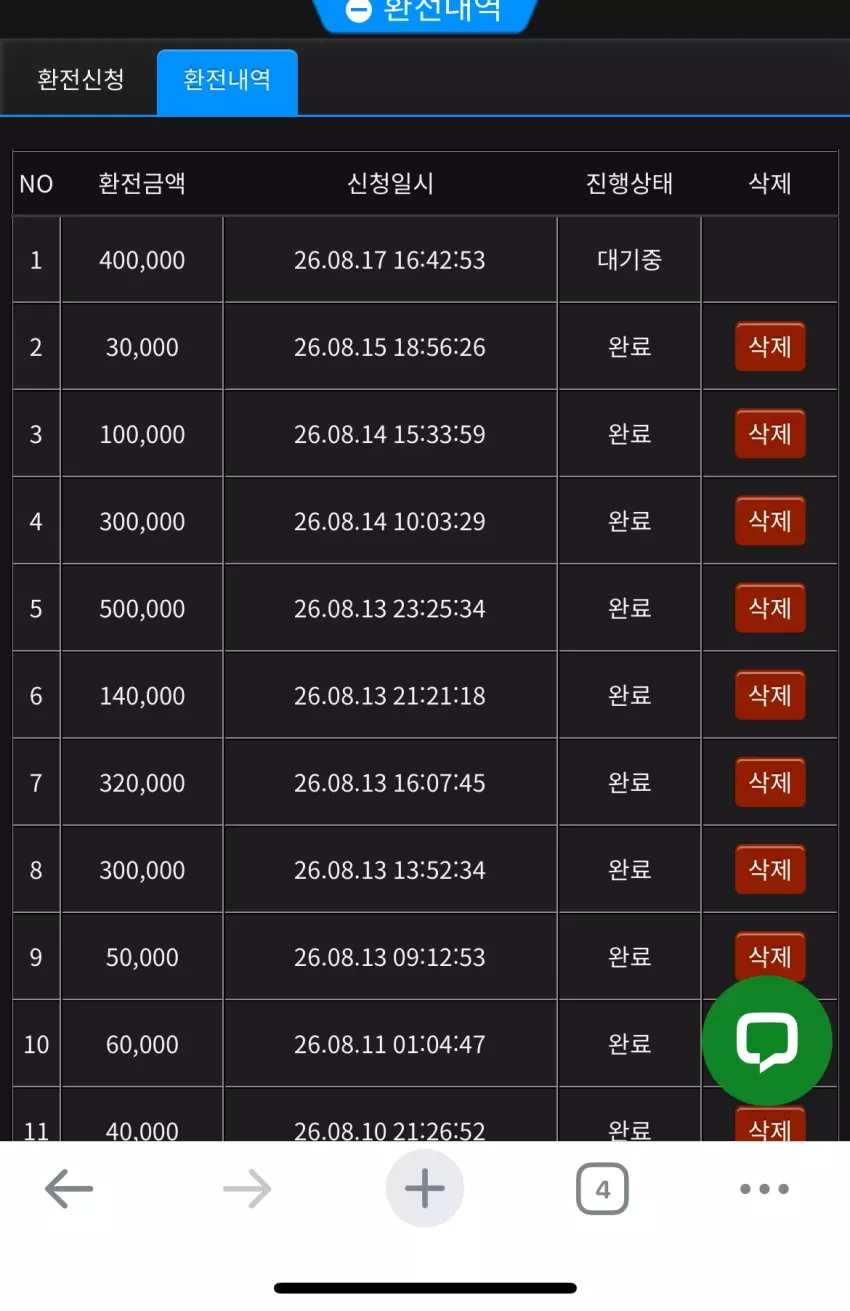Screen dimensions: 850x1311
Task: Select the 환전내역 tab
Action: tap(227, 80)
